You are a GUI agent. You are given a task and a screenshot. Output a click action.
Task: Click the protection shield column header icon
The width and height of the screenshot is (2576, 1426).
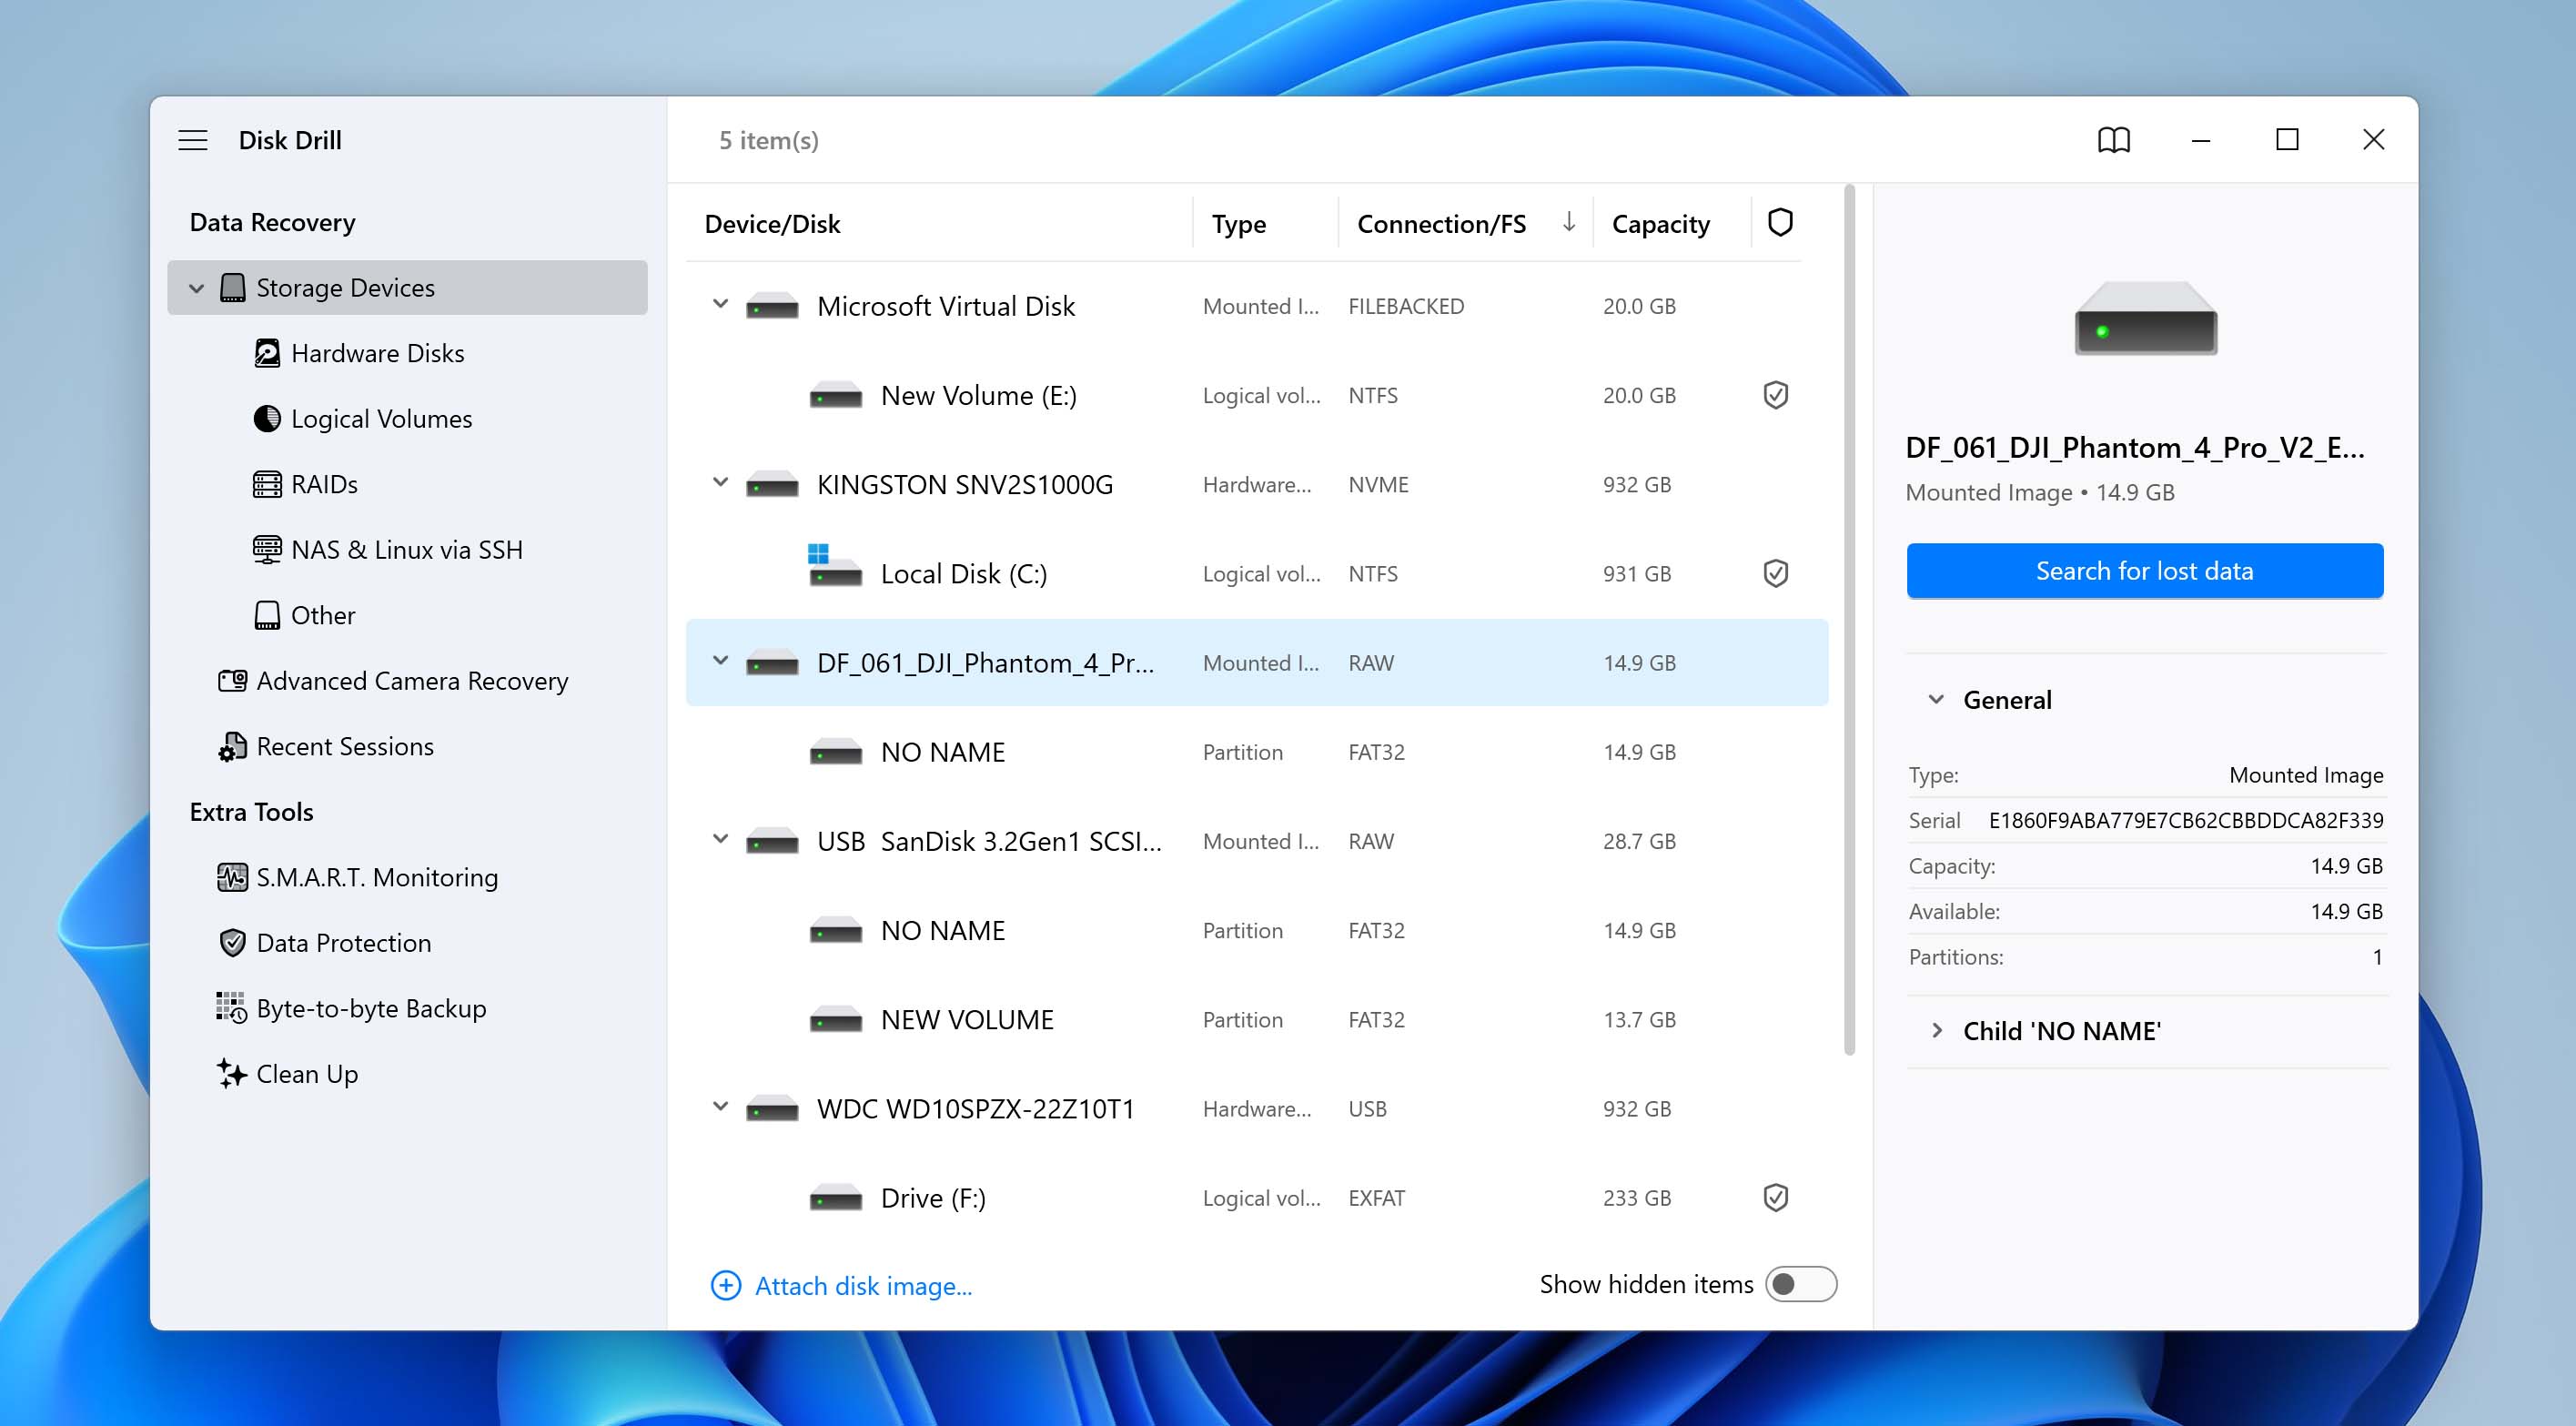(x=1780, y=222)
